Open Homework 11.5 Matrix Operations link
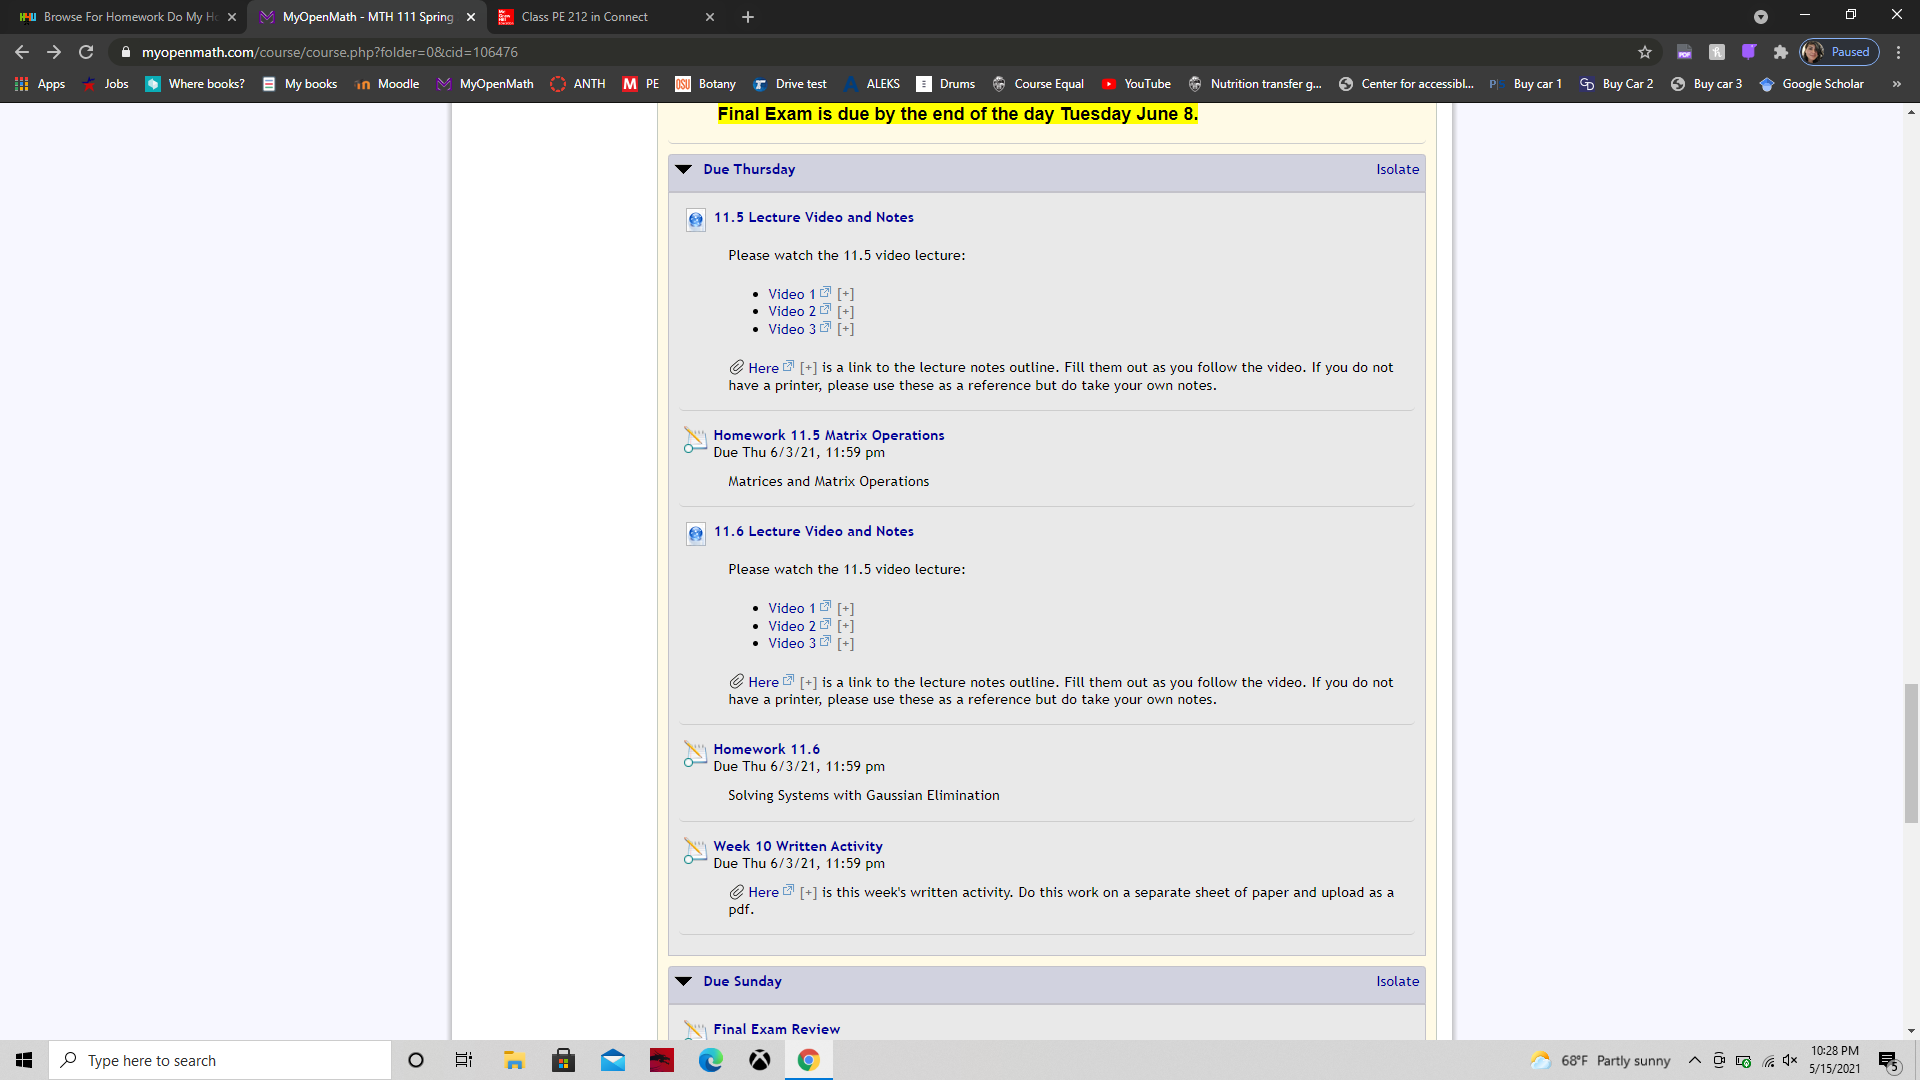 click(829, 435)
